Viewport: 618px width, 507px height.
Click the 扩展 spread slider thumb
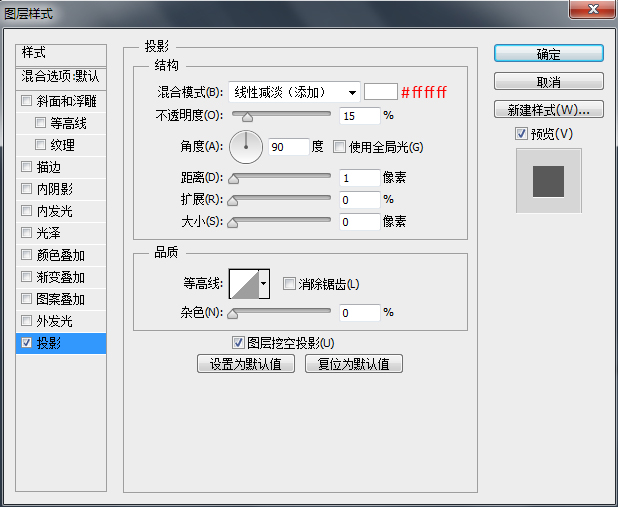click(x=233, y=201)
